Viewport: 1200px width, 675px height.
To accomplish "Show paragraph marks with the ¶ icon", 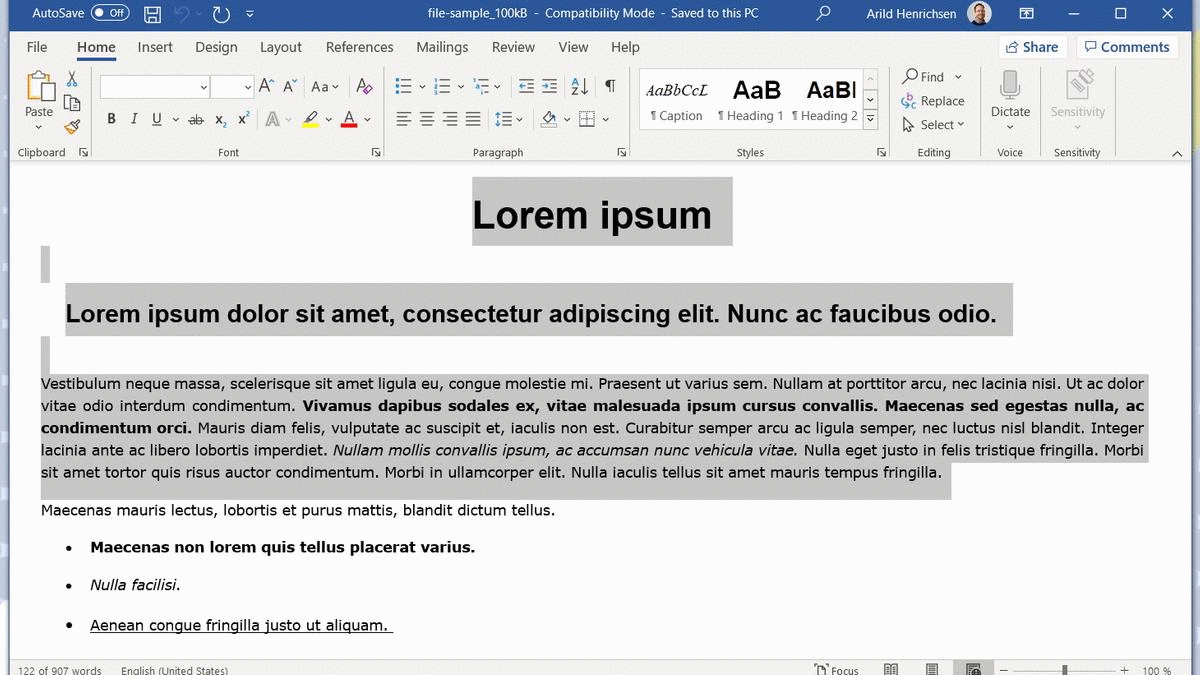I will click(610, 86).
